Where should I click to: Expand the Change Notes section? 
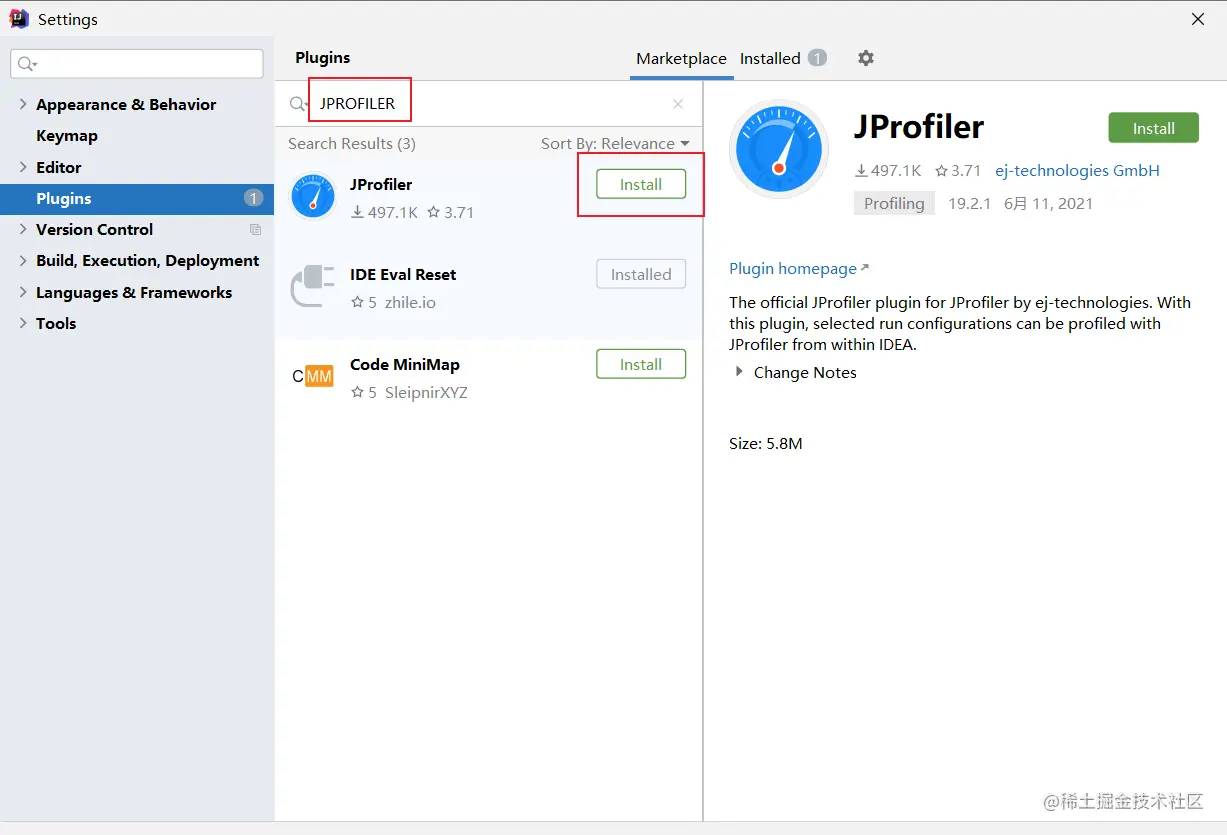740,372
